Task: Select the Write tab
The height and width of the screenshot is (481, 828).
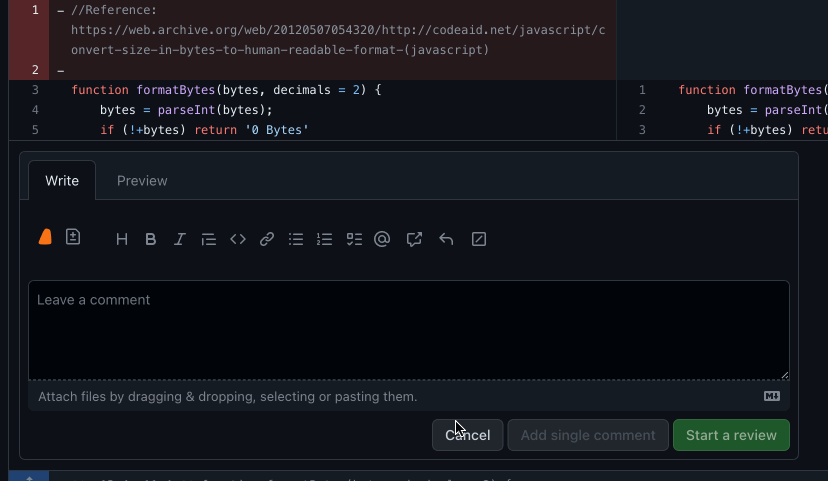Action: tap(62, 181)
